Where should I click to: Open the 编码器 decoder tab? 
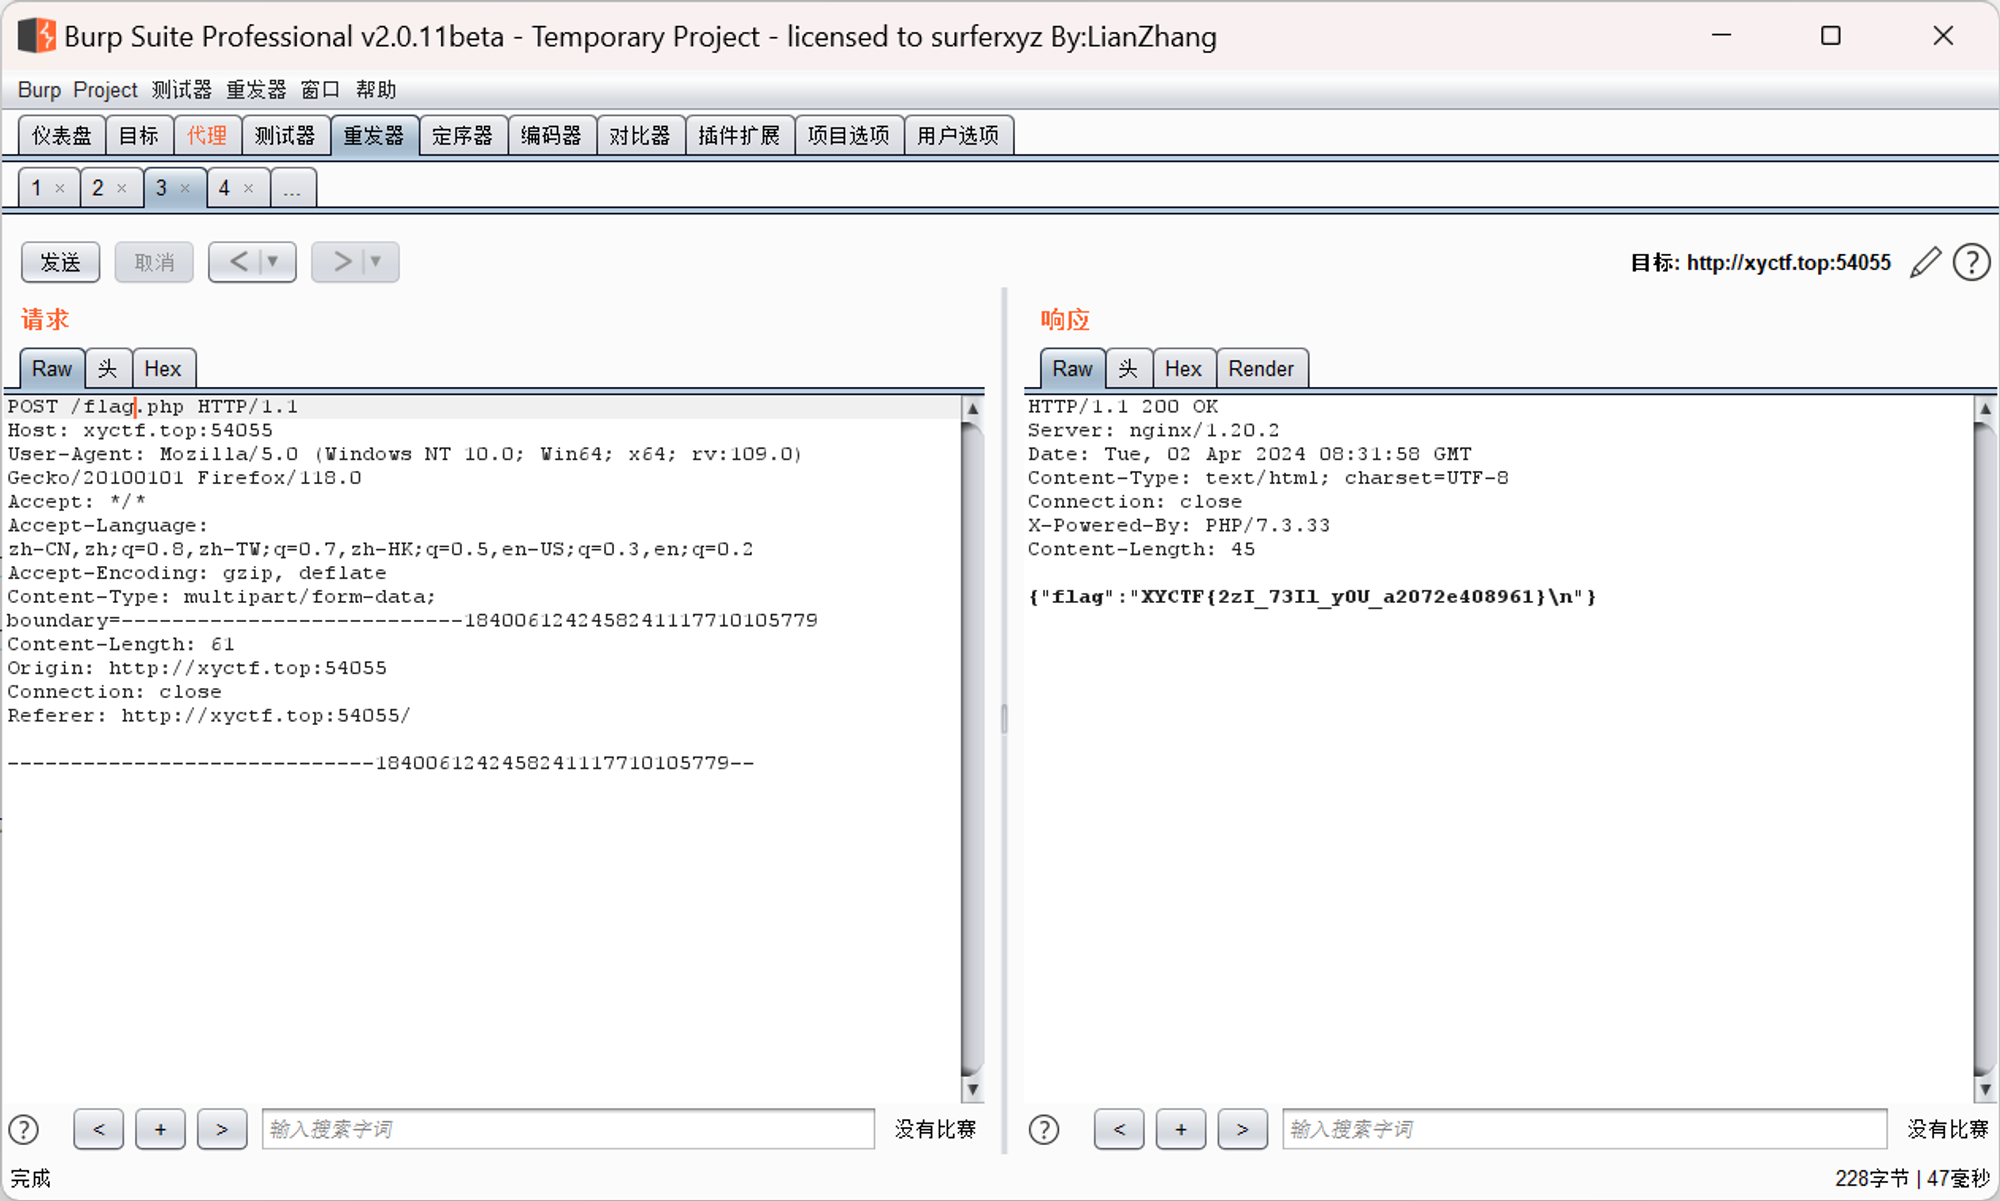coord(552,135)
